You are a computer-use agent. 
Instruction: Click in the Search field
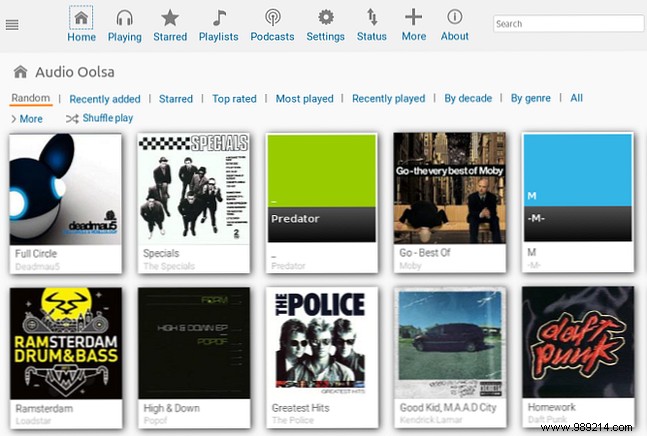pyautogui.click(x=568, y=24)
